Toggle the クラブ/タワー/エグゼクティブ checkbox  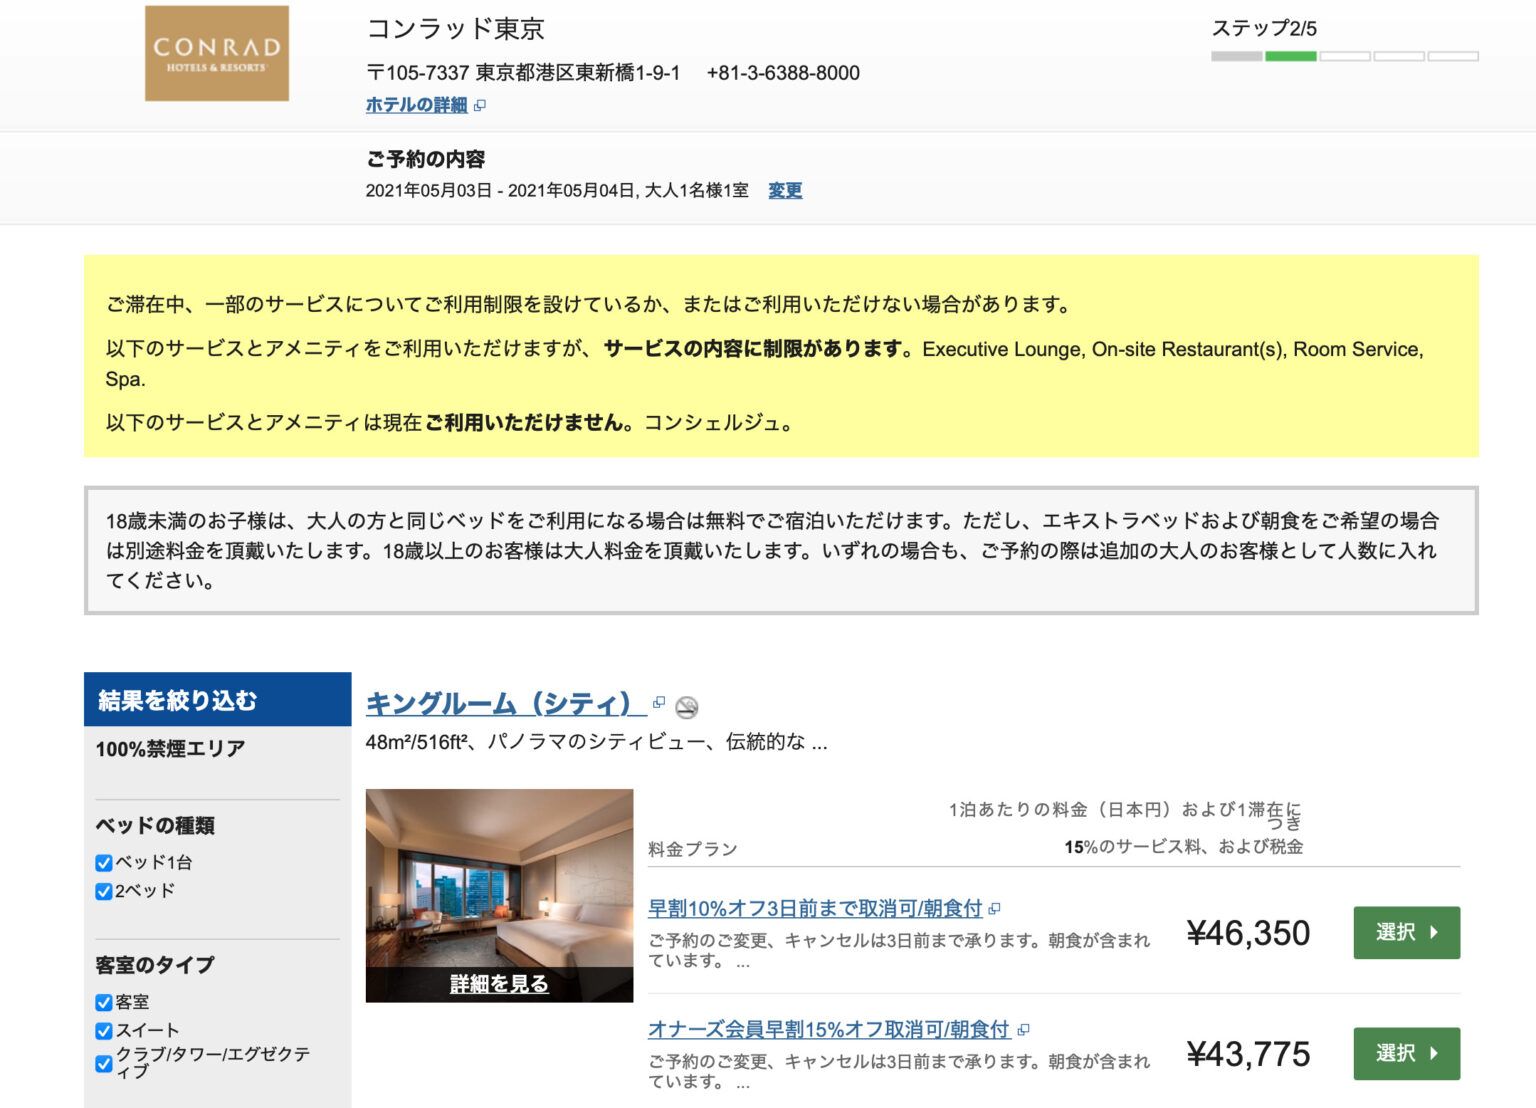[104, 1063]
